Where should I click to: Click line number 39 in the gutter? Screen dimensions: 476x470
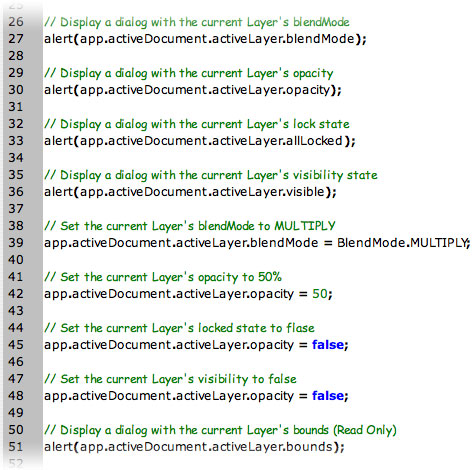pyautogui.click(x=16, y=243)
